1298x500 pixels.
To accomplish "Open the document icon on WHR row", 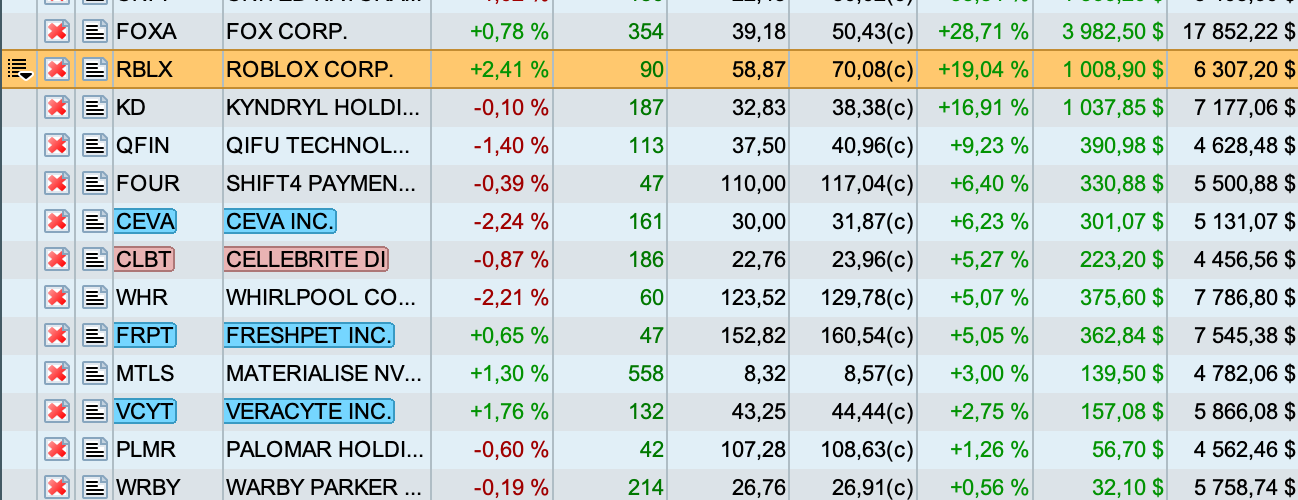I will click(x=94, y=298).
